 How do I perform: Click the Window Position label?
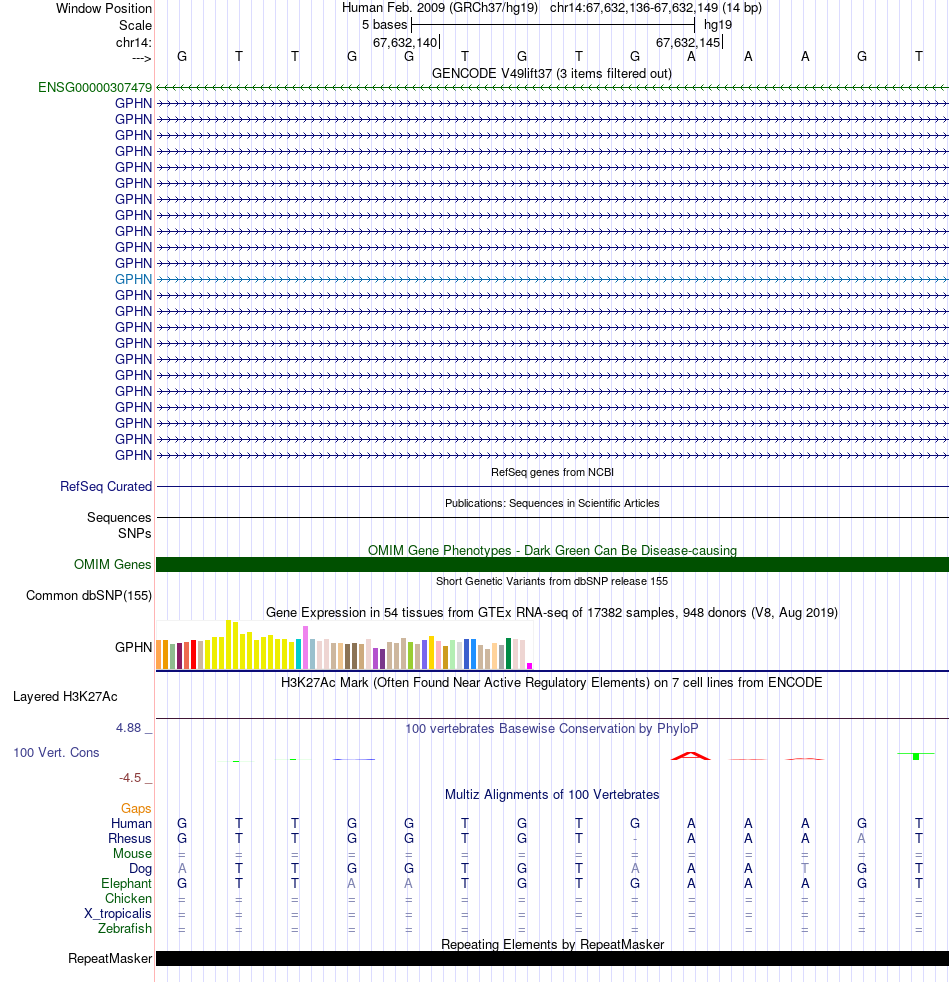104,9
